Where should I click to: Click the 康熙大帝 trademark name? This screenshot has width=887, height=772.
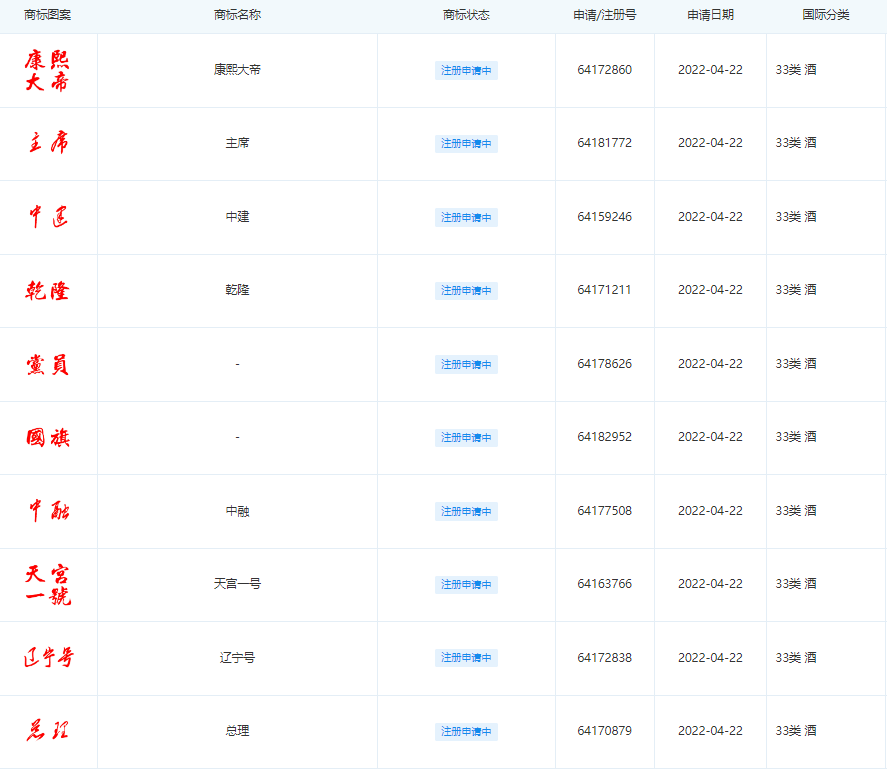click(237, 70)
